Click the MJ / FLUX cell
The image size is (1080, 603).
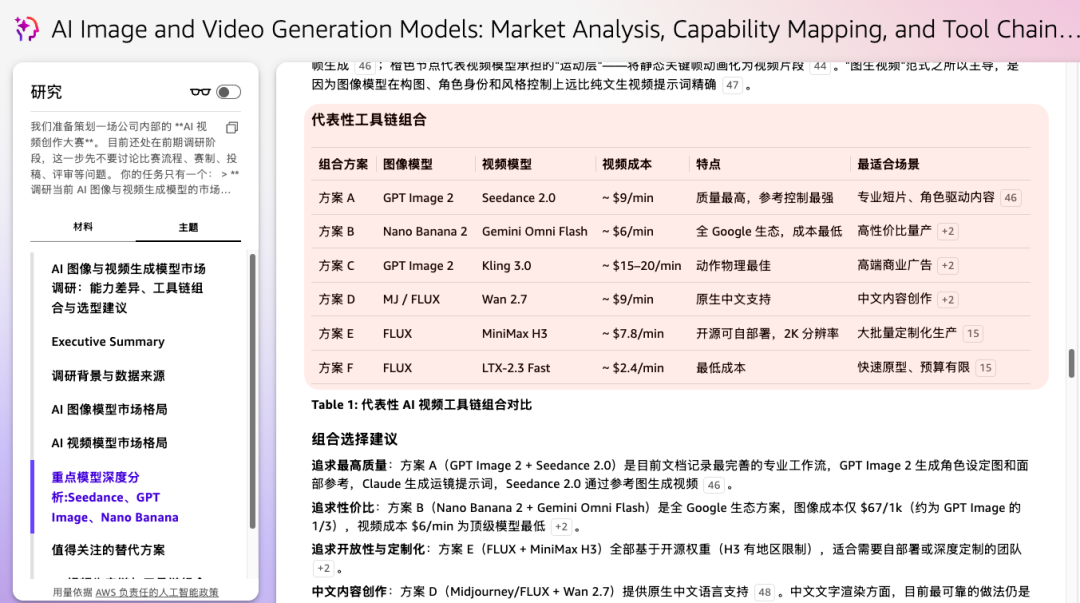click(411, 300)
